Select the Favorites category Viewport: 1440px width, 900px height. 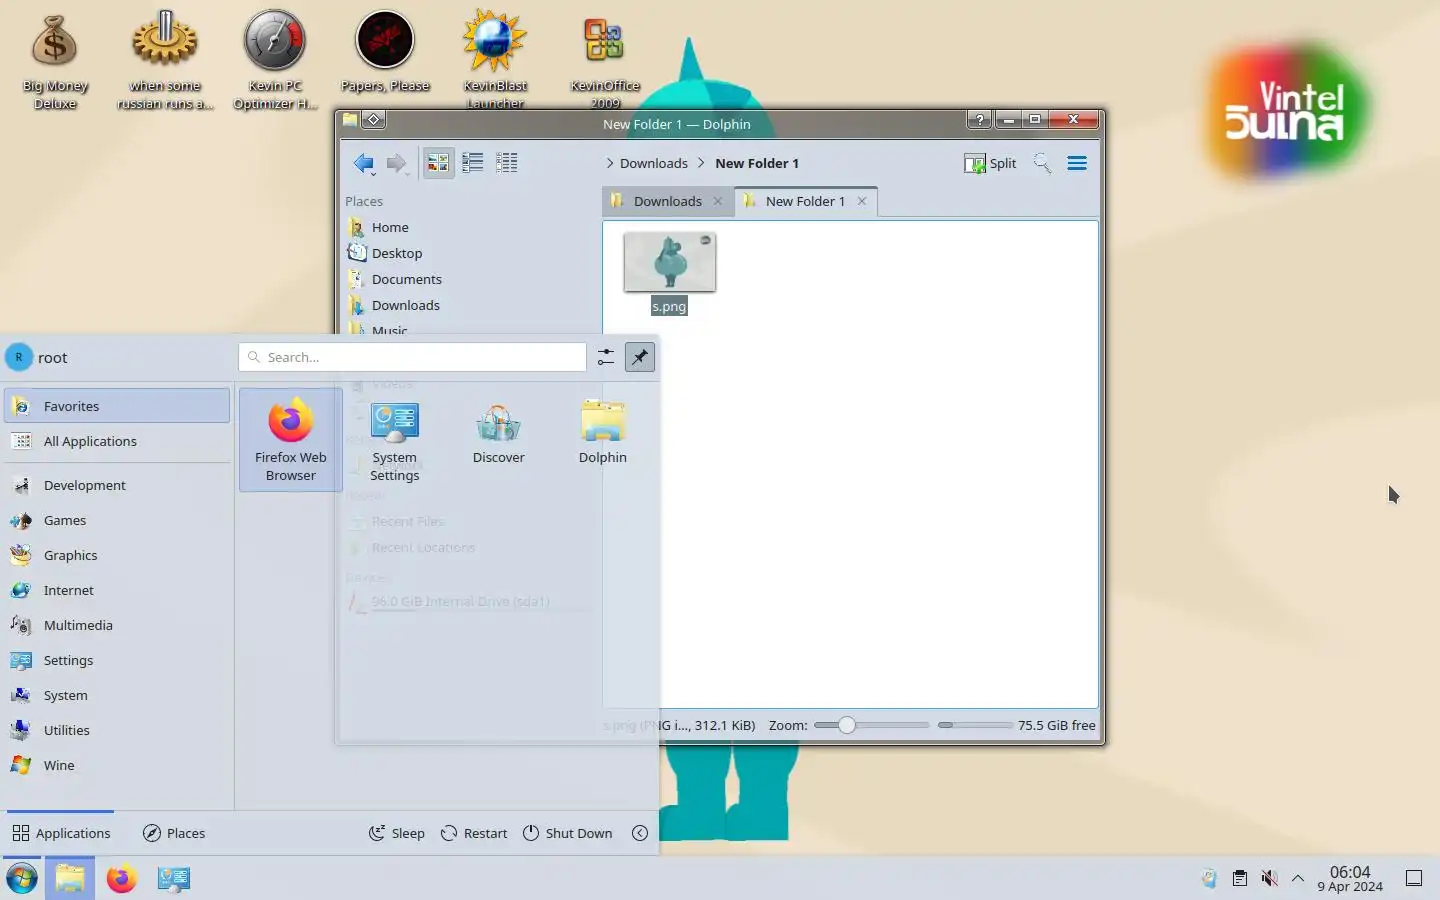[x=117, y=406]
